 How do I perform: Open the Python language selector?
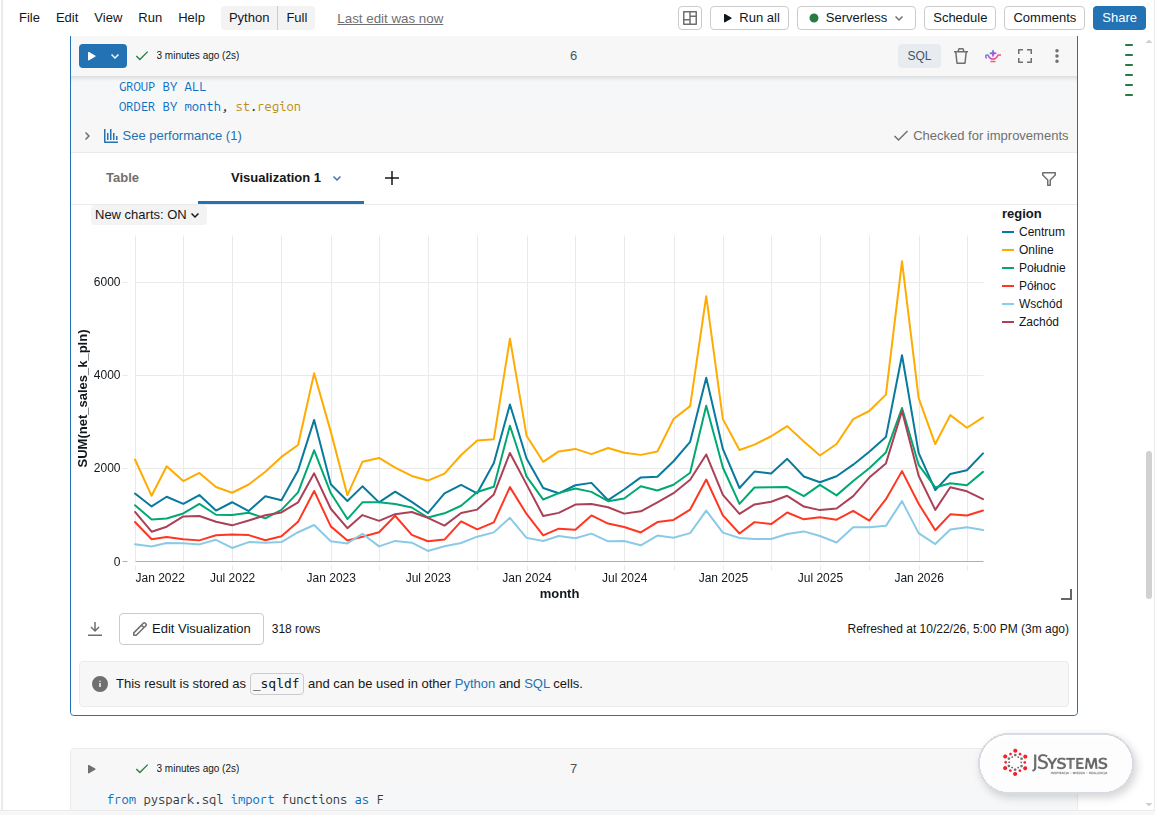[x=249, y=18]
